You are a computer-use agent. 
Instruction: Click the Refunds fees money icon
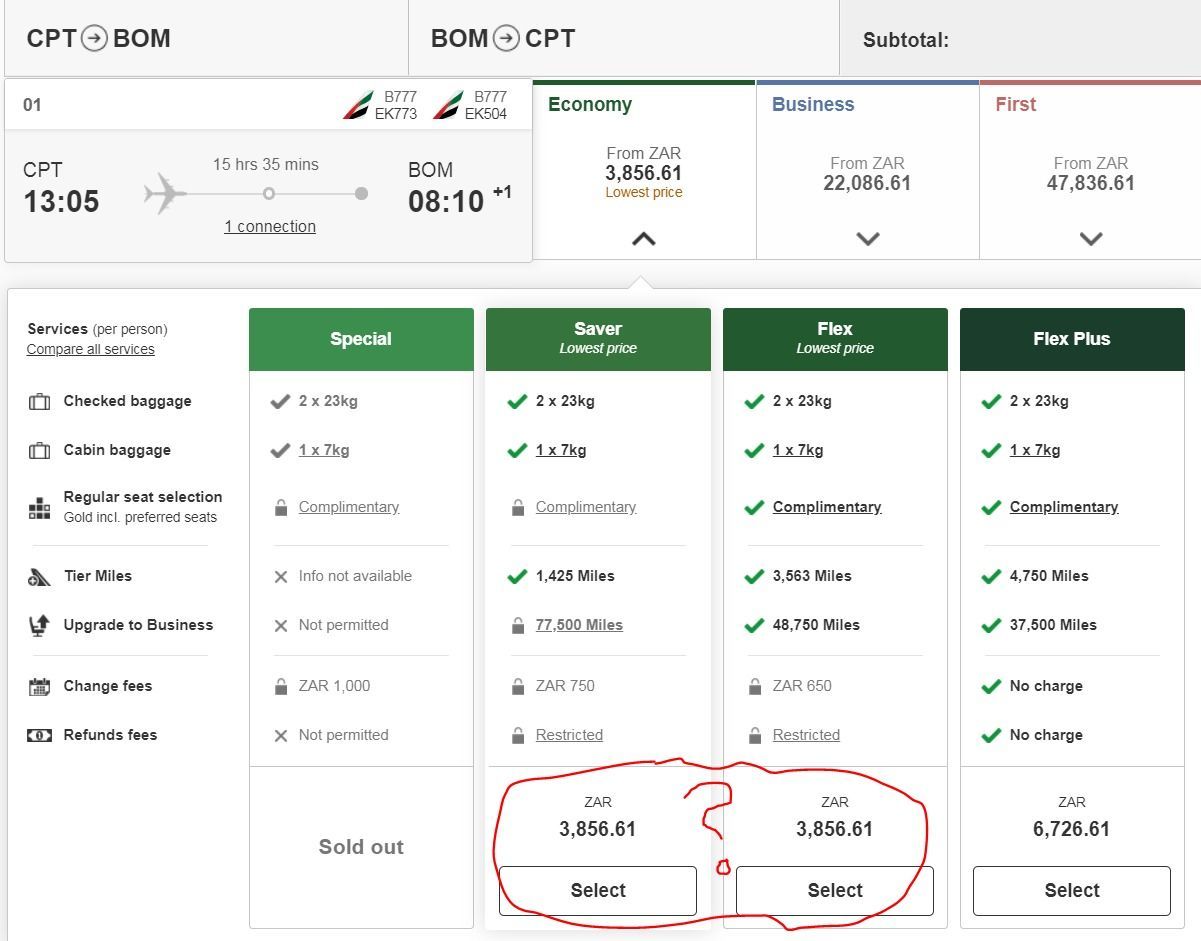39,736
